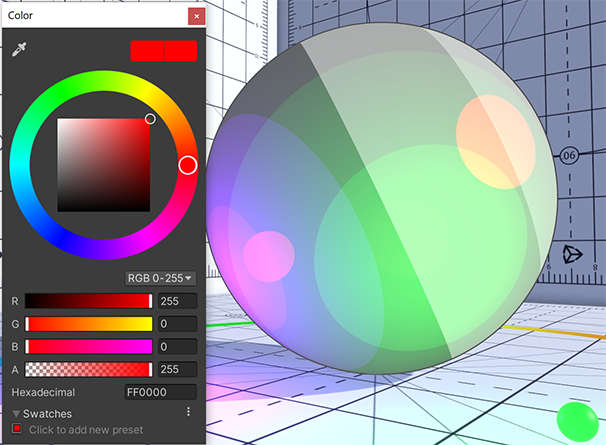Select the small green sphere in the scene

pos(576,420)
